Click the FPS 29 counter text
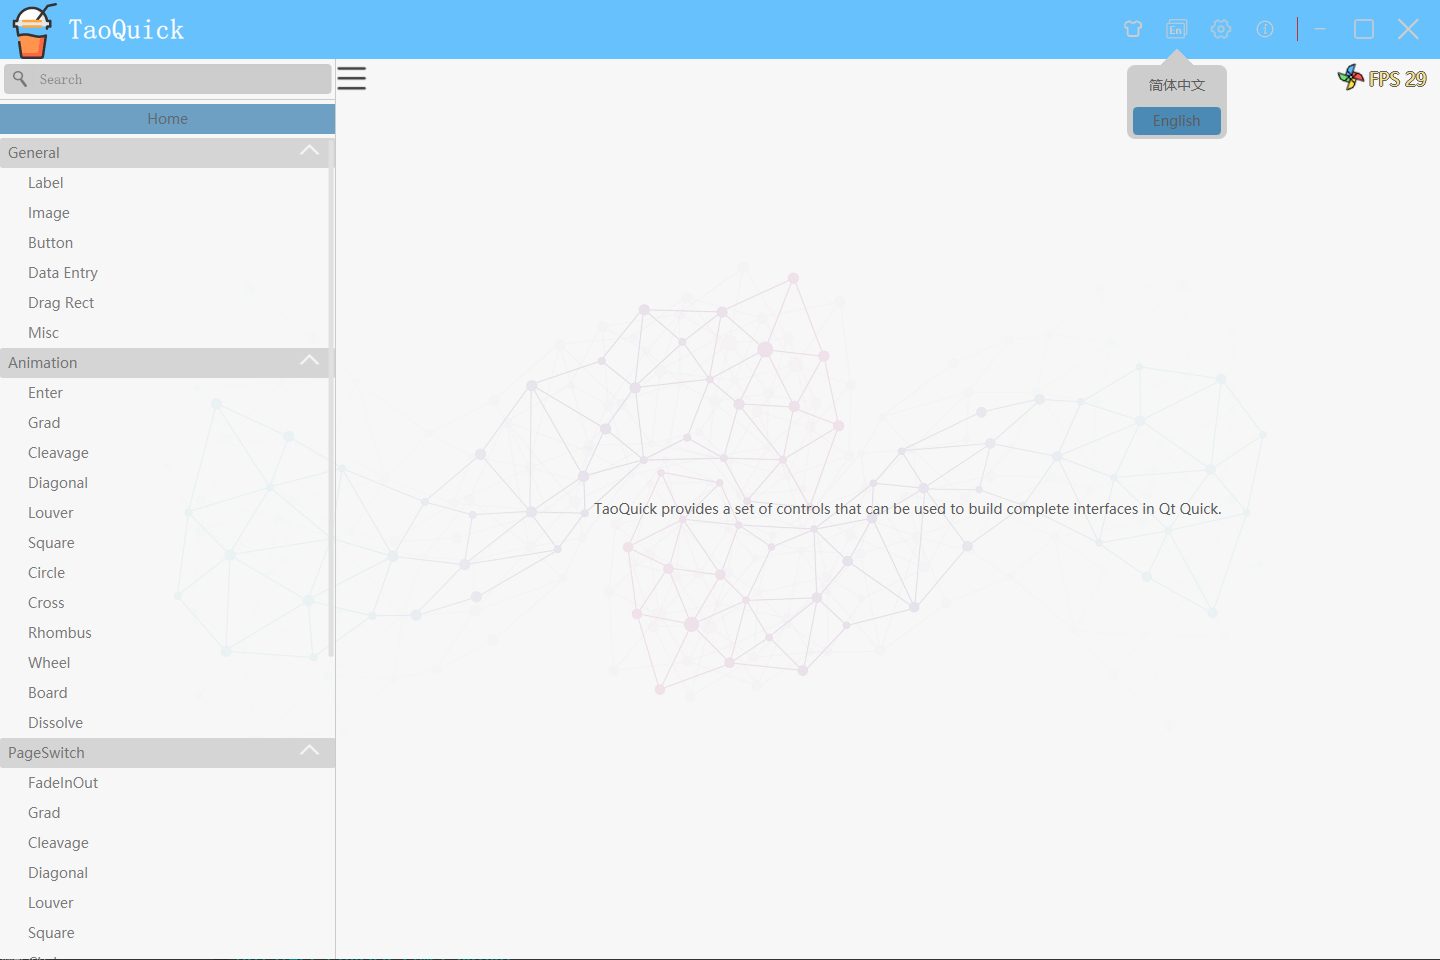The height and width of the screenshot is (960, 1440). pyautogui.click(x=1397, y=79)
